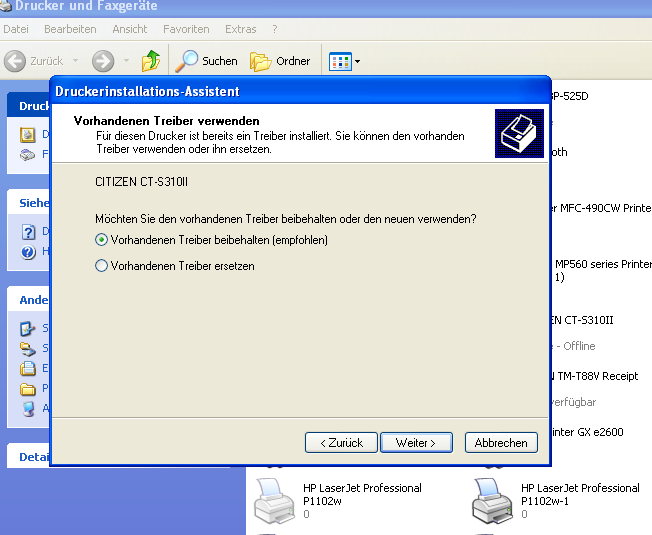Click the green Back arrow toolbar icon
This screenshot has width=652, height=535.
[15, 62]
